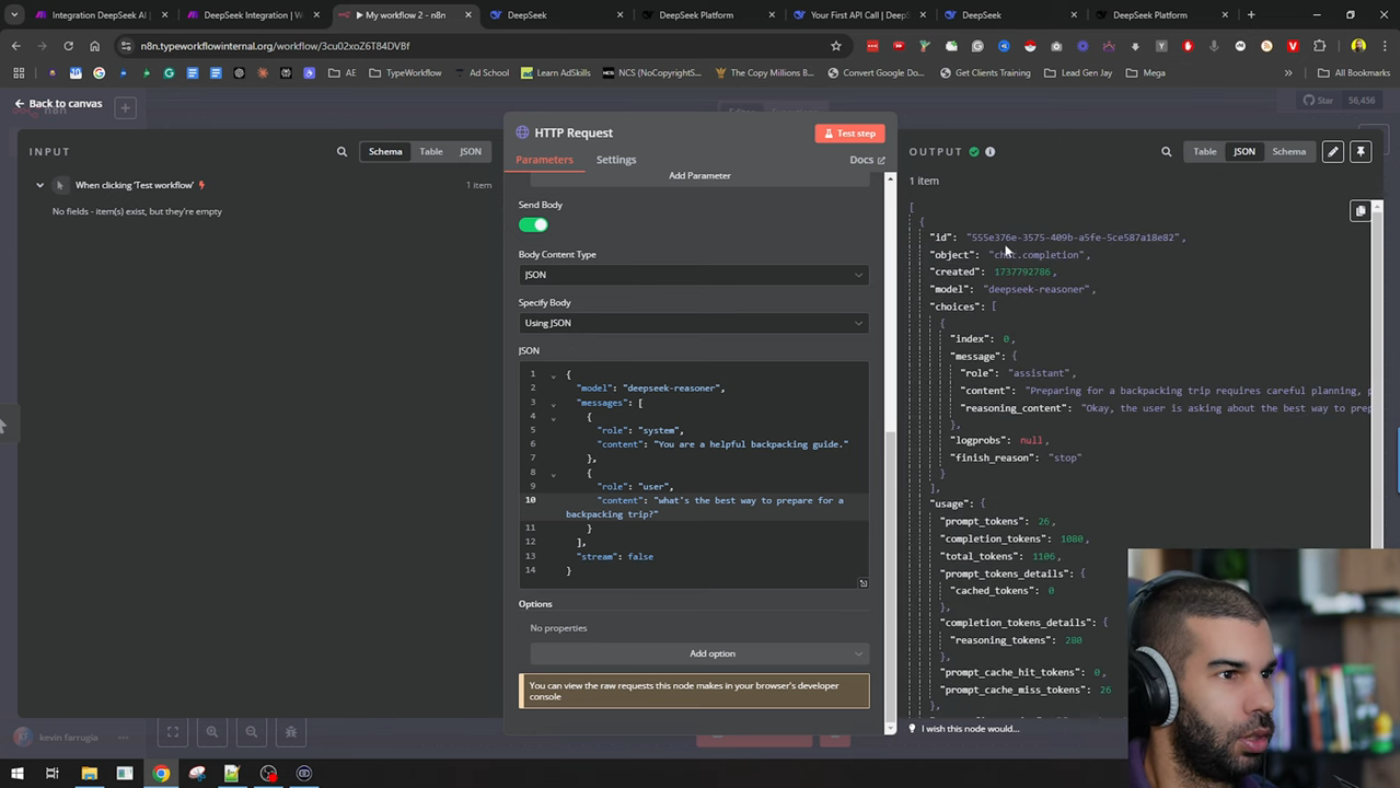1400x788 pixels.
Task: Click the green output success check icon
Action: coord(974,152)
